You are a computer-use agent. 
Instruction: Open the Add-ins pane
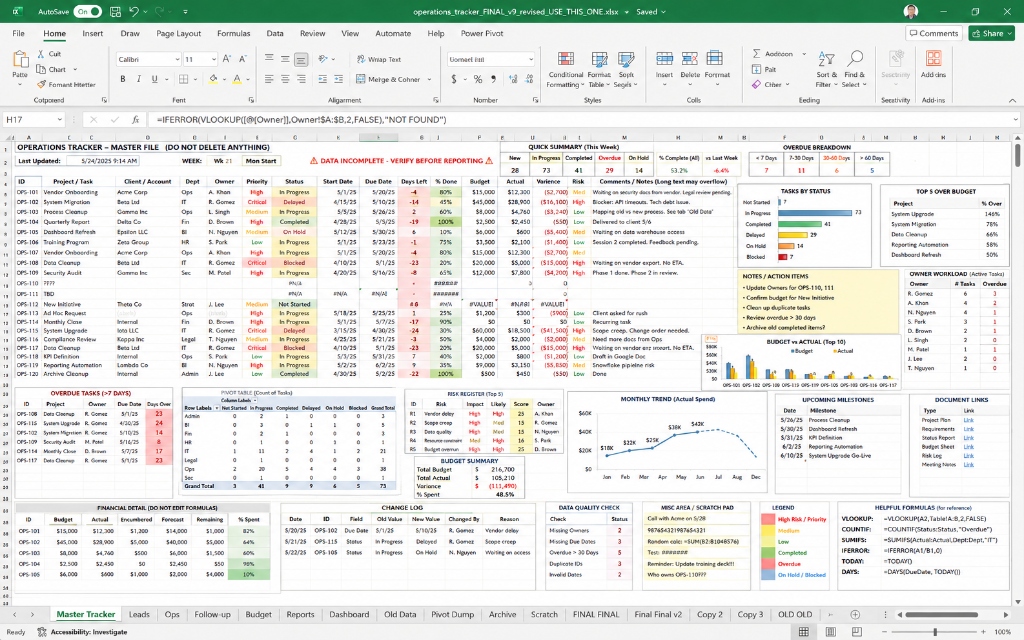tap(933, 65)
